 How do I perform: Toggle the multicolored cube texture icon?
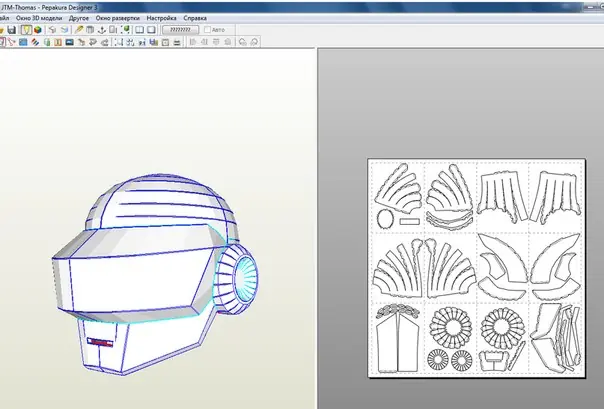coord(37,30)
